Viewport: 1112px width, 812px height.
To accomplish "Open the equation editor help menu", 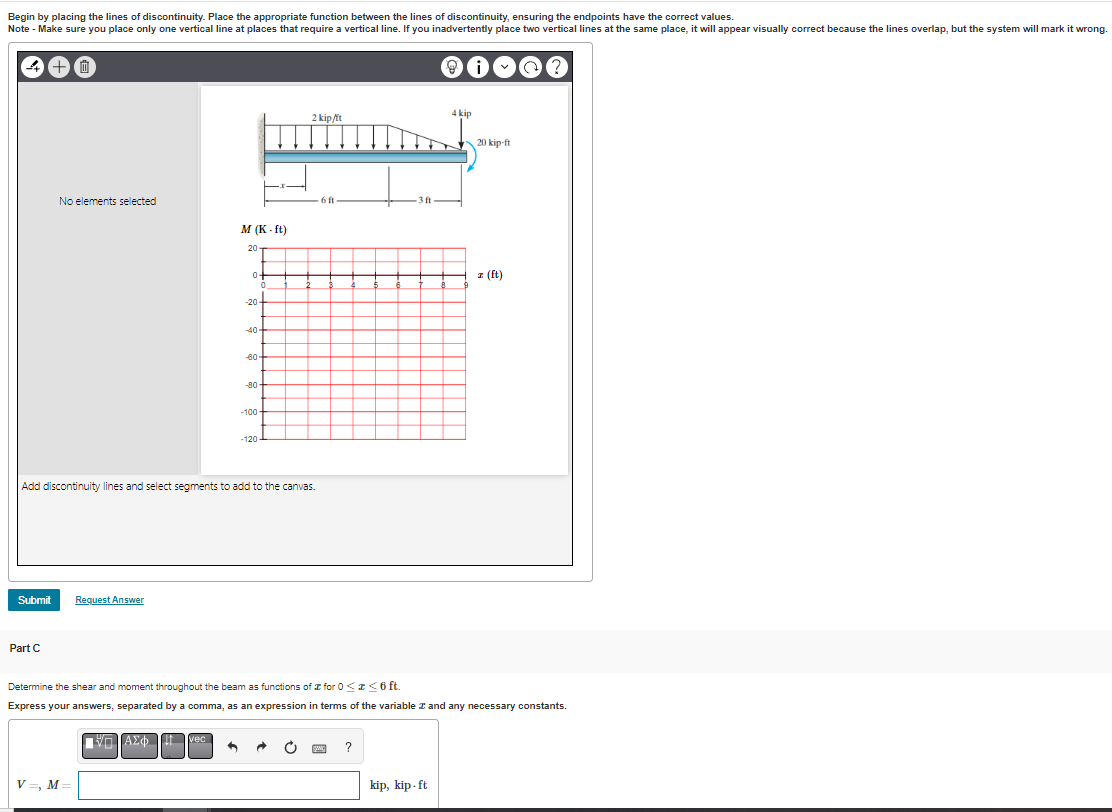I will tap(347, 746).
